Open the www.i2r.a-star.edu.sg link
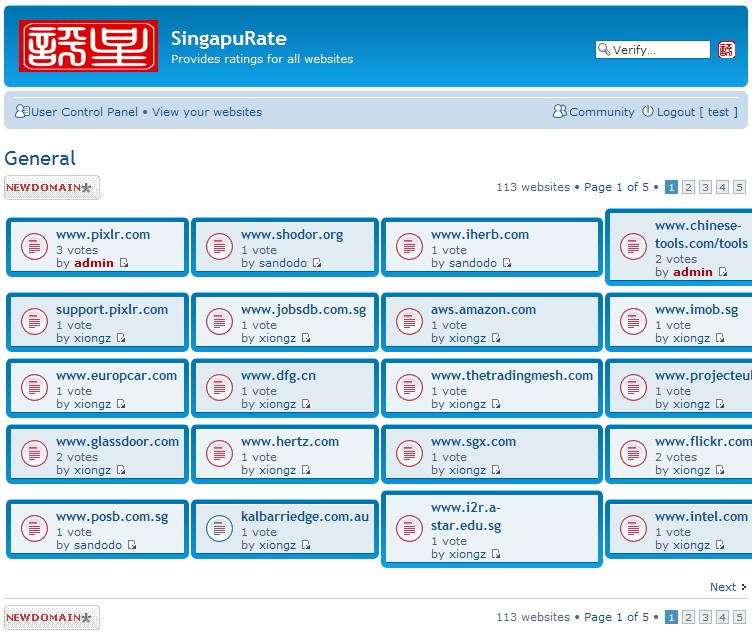This screenshot has height=632, width=752. click(x=466, y=516)
